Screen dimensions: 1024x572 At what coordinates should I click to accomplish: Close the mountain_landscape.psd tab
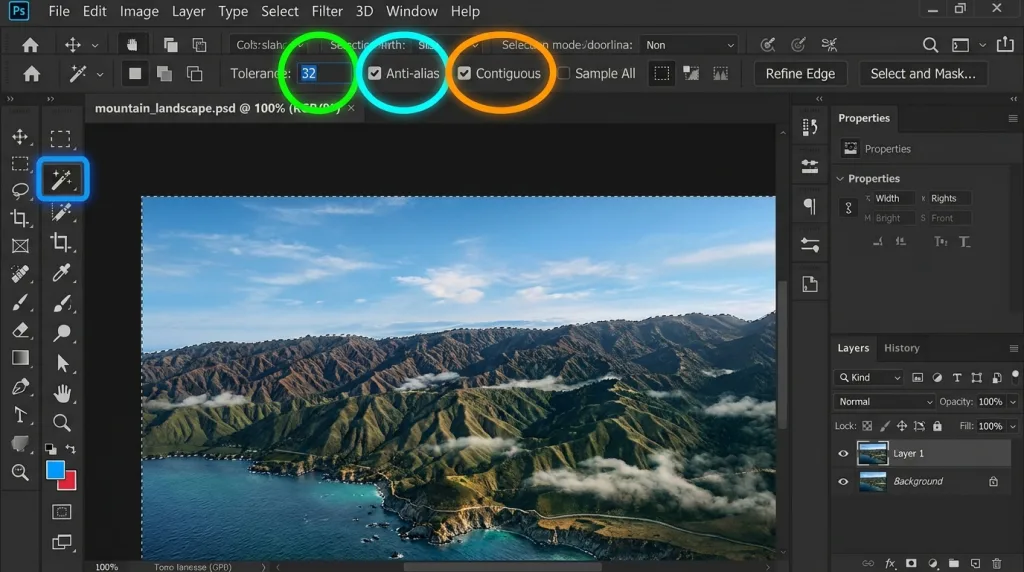(351, 108)
